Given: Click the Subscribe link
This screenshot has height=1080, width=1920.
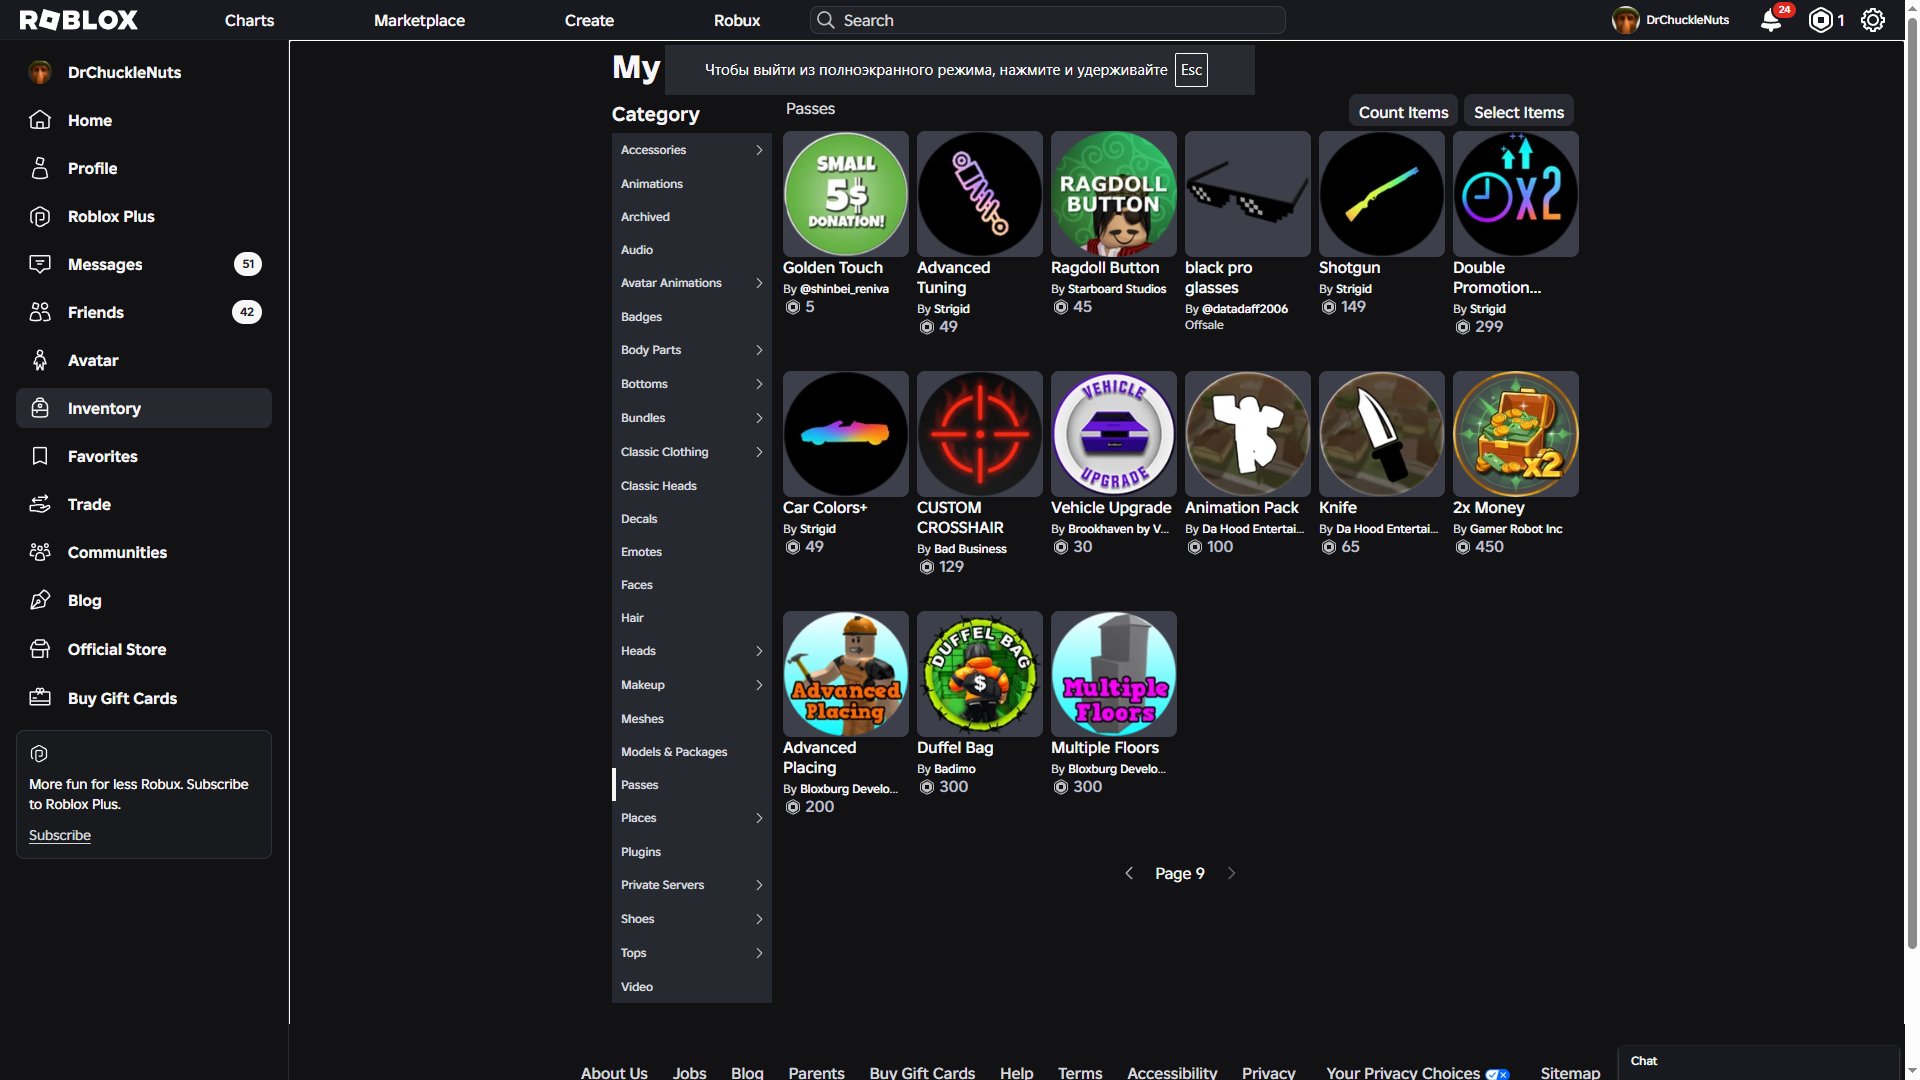Looking at the screenshot, I should click(x=60, y=835).
